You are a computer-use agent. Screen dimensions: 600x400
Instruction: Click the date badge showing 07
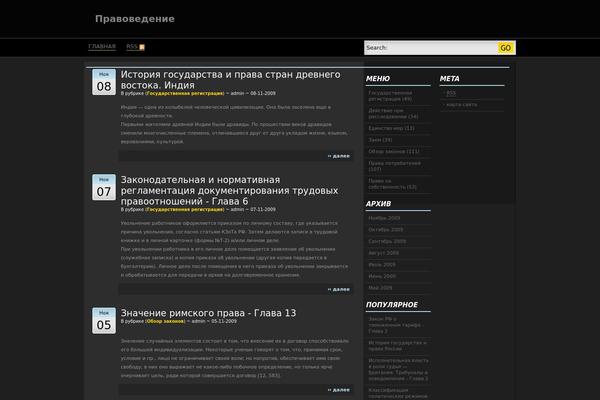click(104, 187)
